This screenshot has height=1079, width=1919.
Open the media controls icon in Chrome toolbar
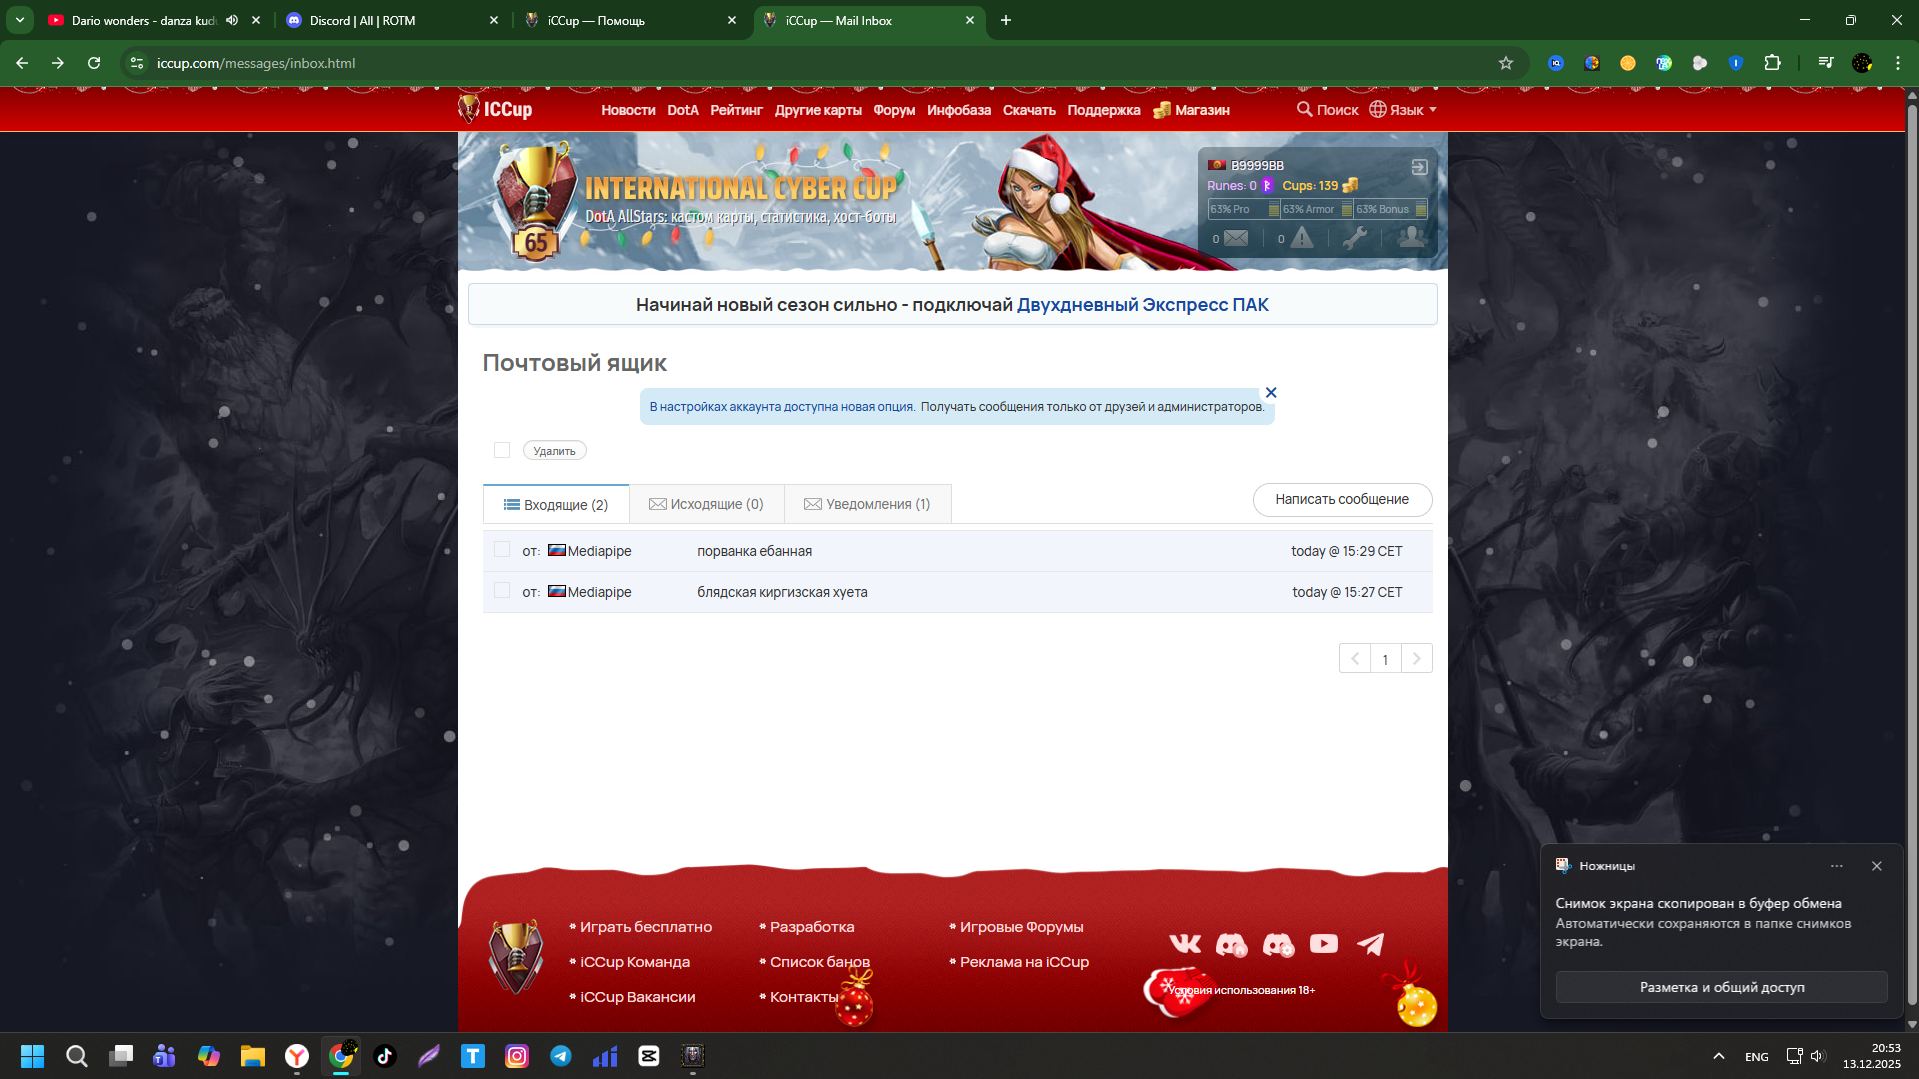pos(1826,63)
